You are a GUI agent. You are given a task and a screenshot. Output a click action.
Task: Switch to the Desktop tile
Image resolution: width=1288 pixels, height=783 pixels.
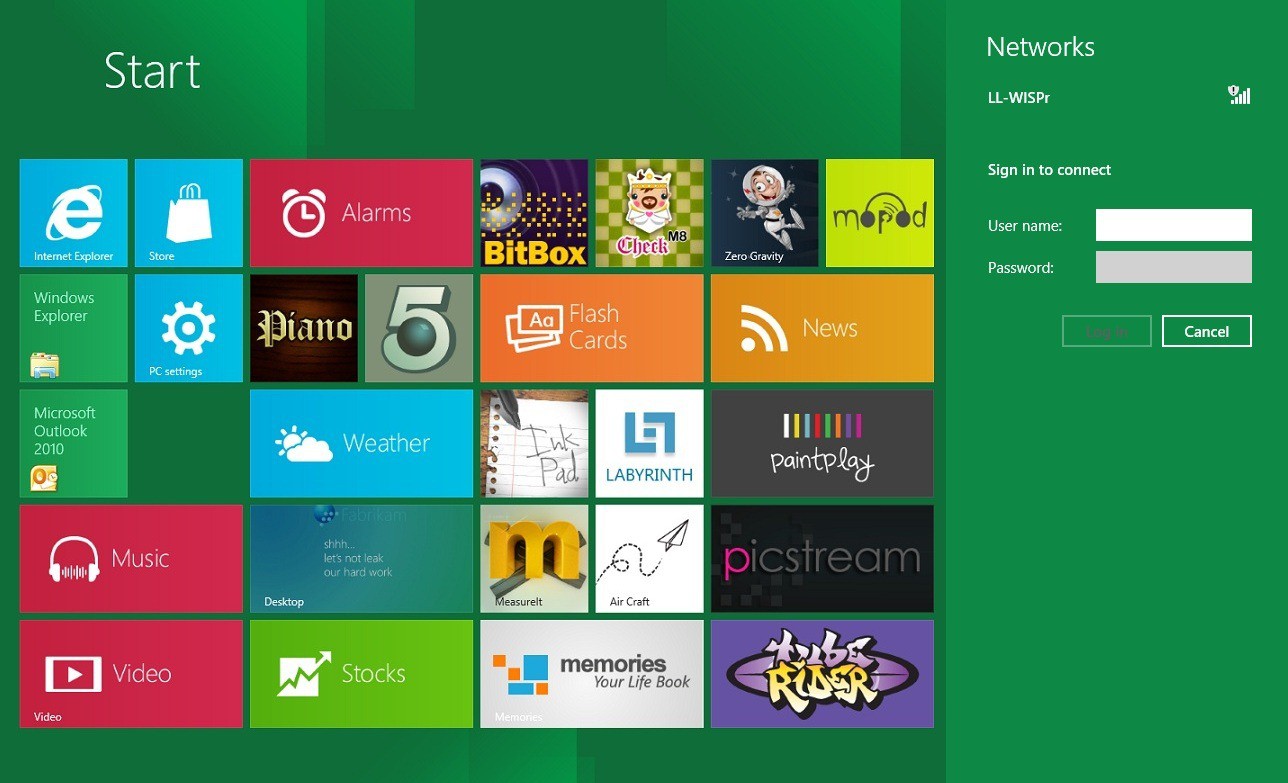361,558
